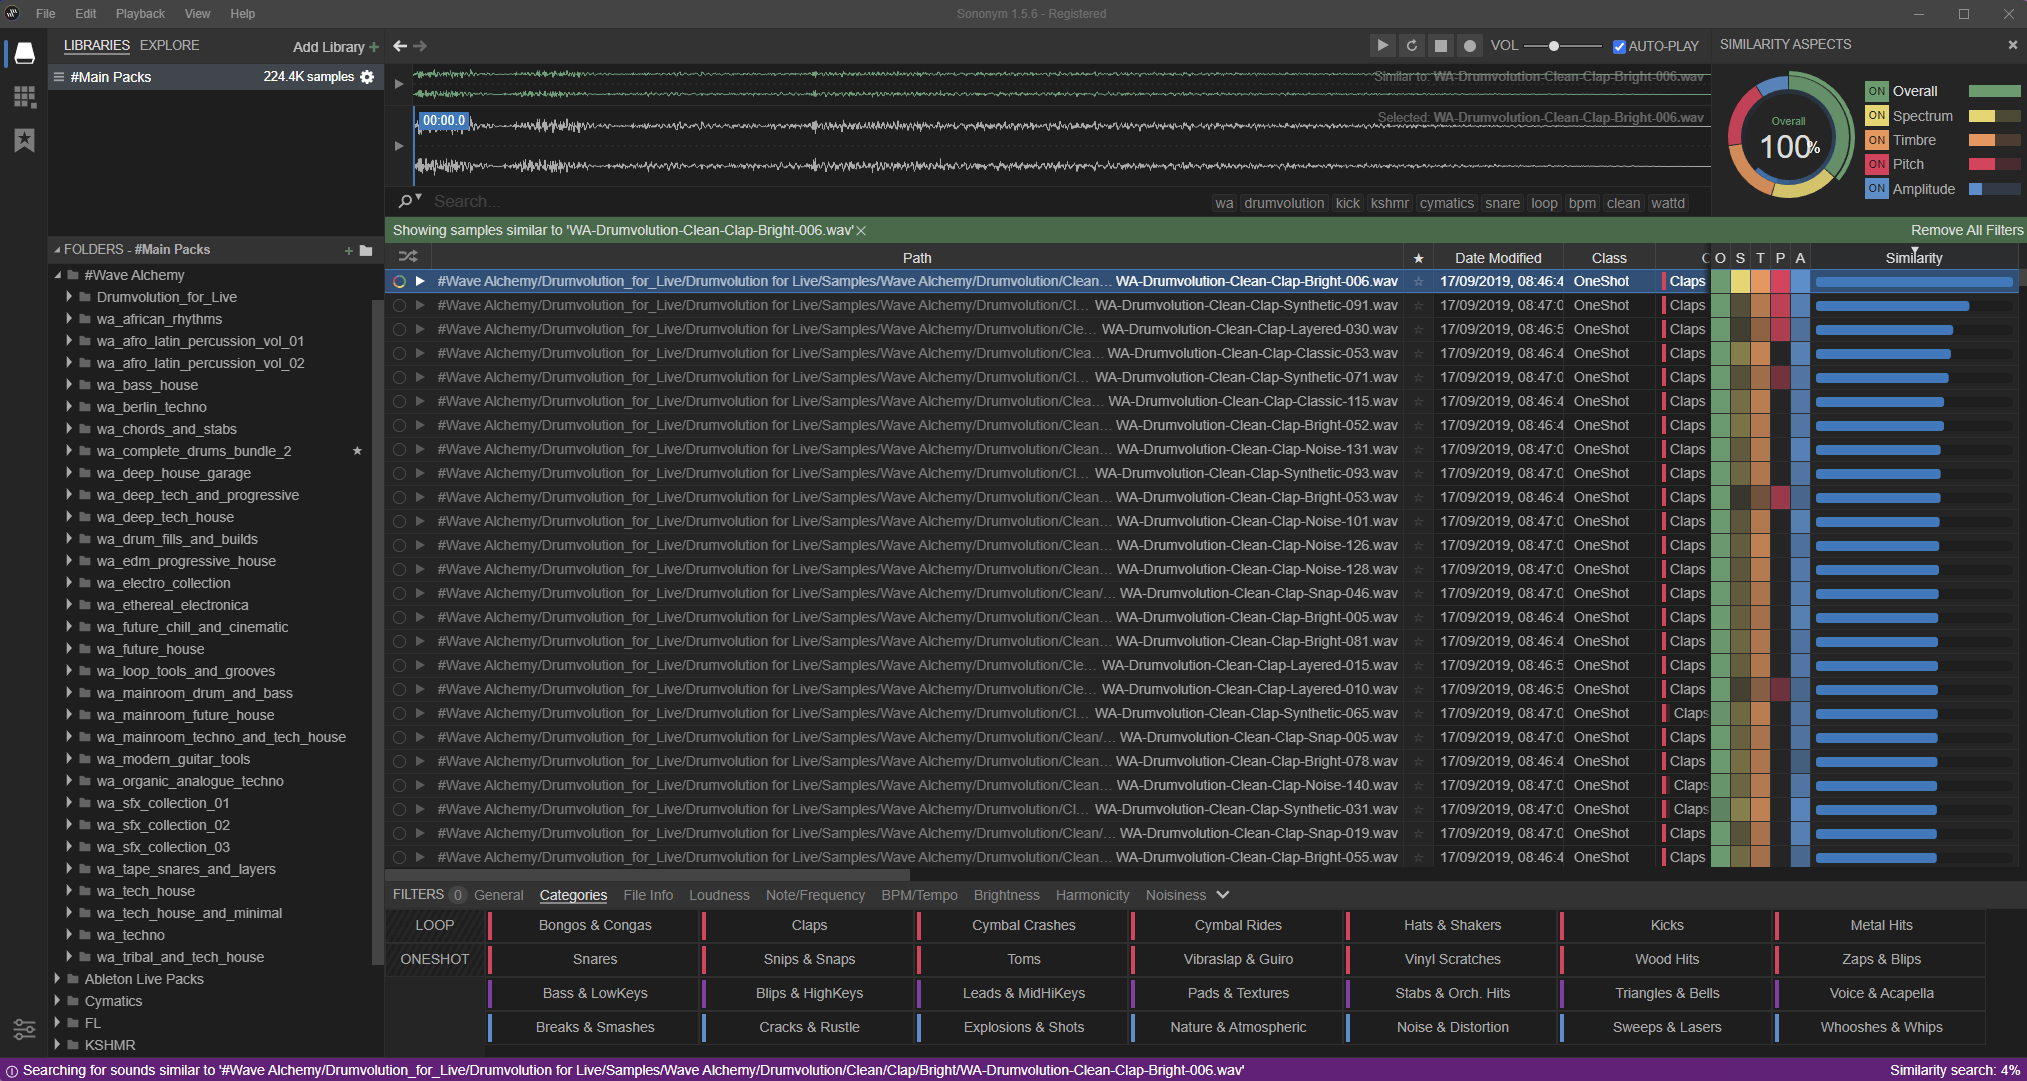Image resolution: width=2027 pixels, height=1081 pixels.
Task: Add a new folder with plus icon
Action: pyautogui.click(x=348, y=250)
